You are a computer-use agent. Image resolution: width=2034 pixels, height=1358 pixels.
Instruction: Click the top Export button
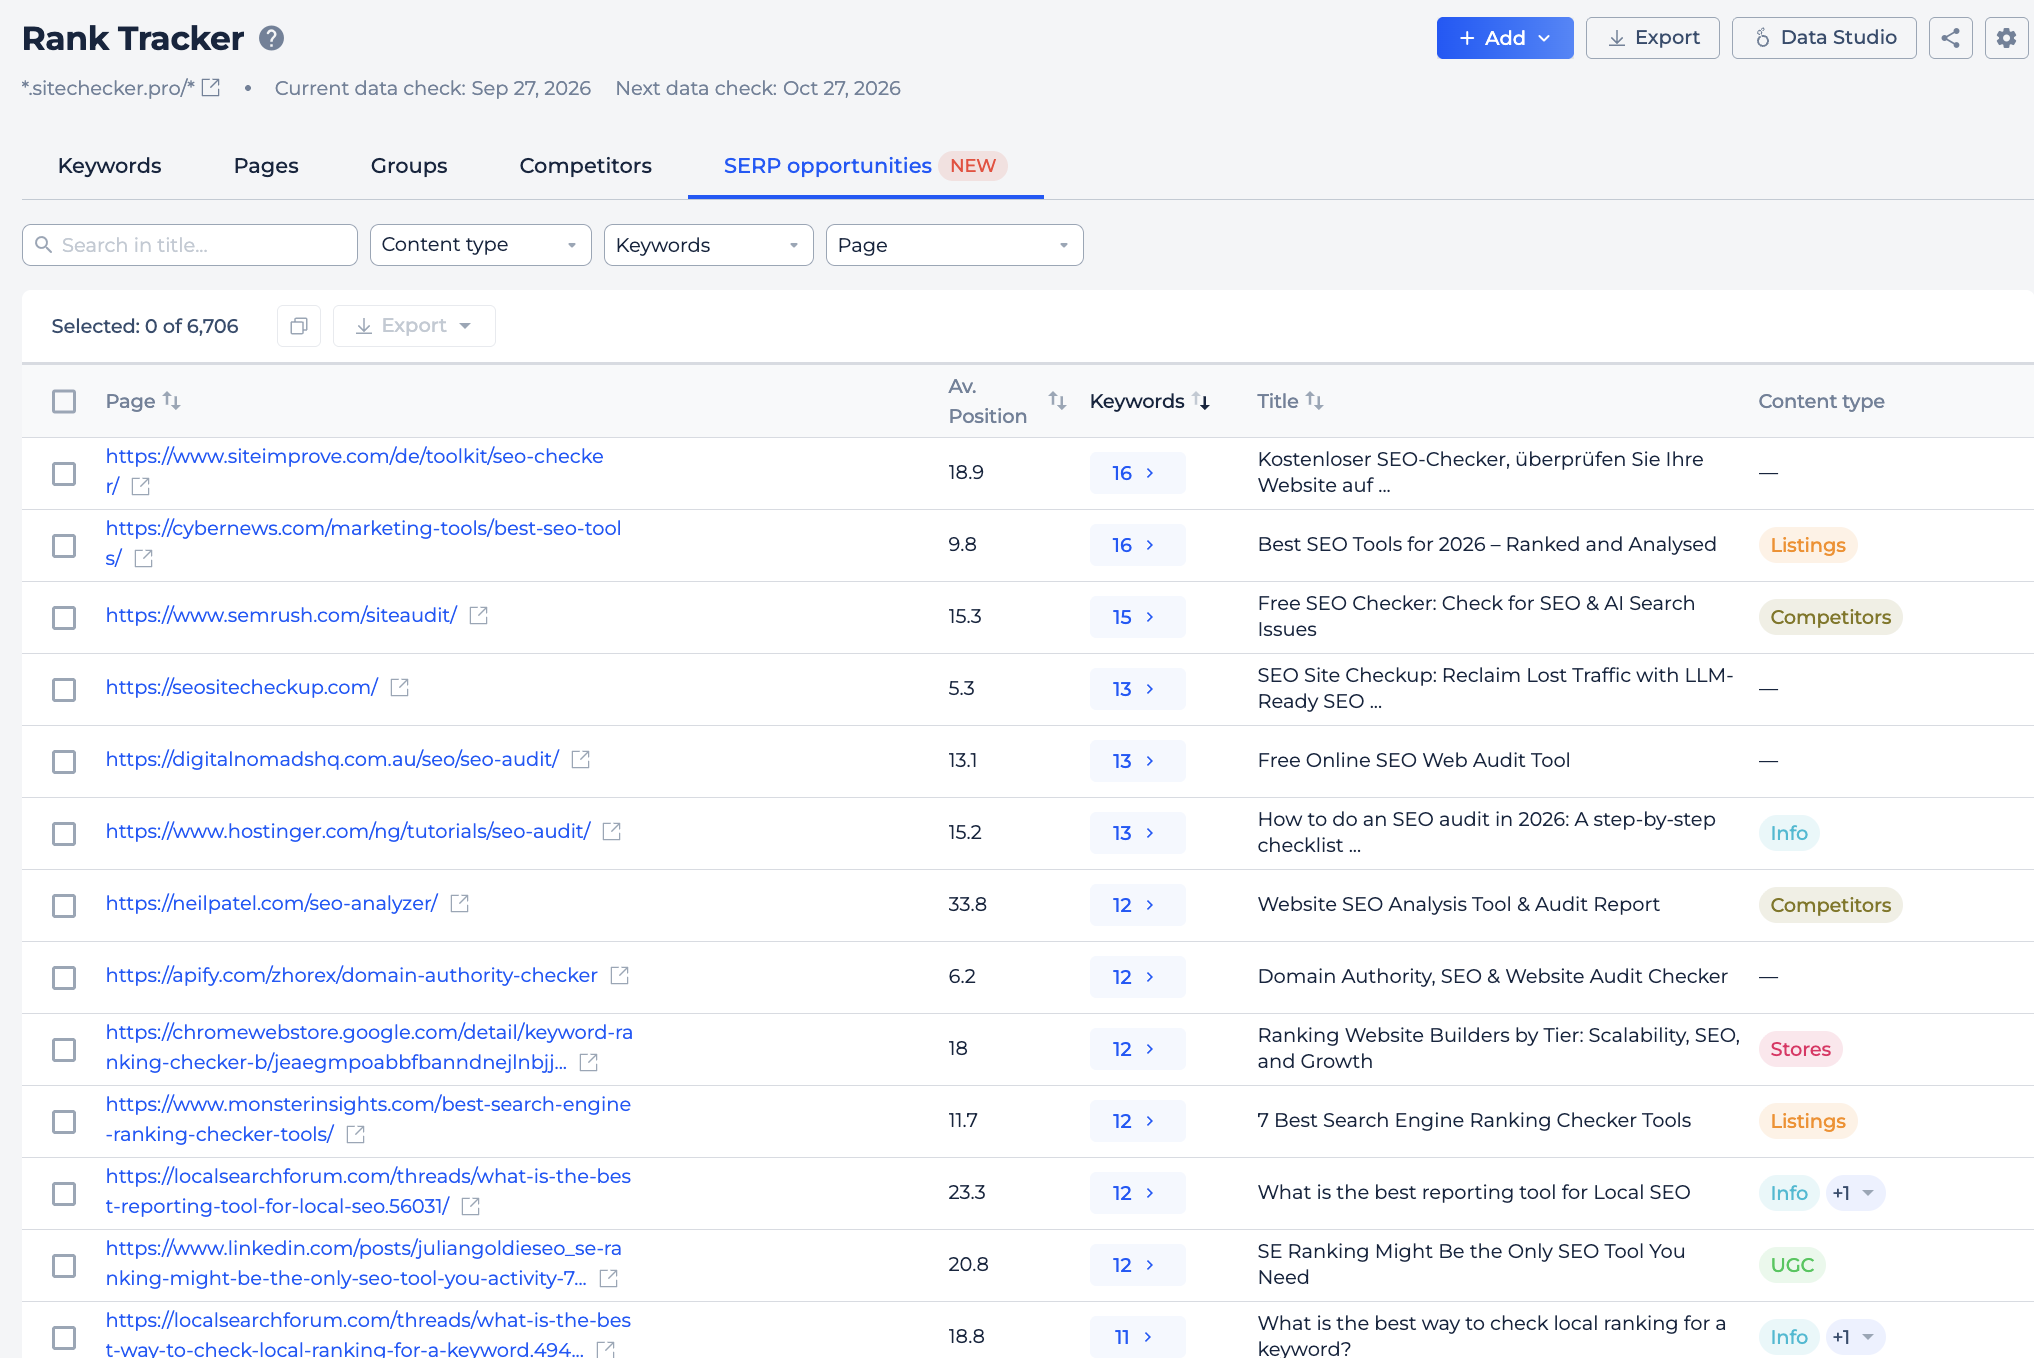pos(1652,38)
